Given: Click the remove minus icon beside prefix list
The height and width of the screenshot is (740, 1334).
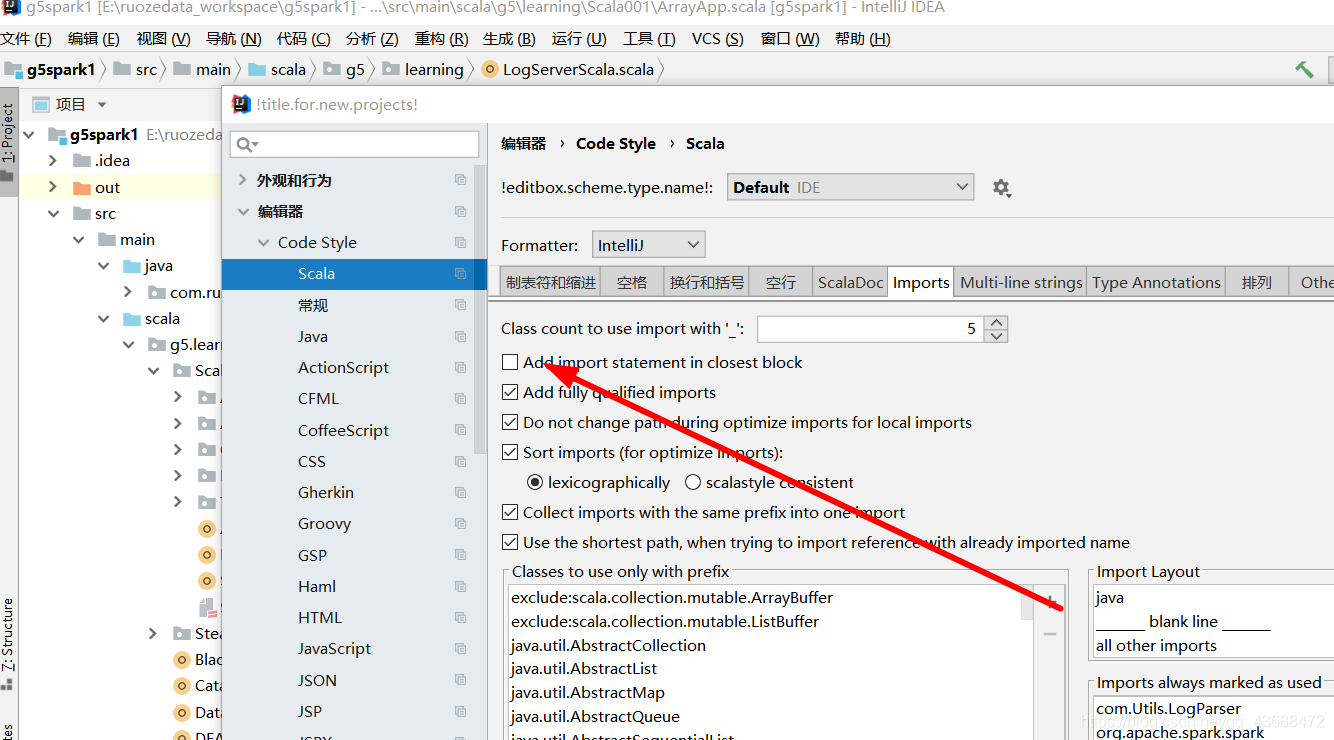Looking at the screenshot, I should tap(1050, 634).
